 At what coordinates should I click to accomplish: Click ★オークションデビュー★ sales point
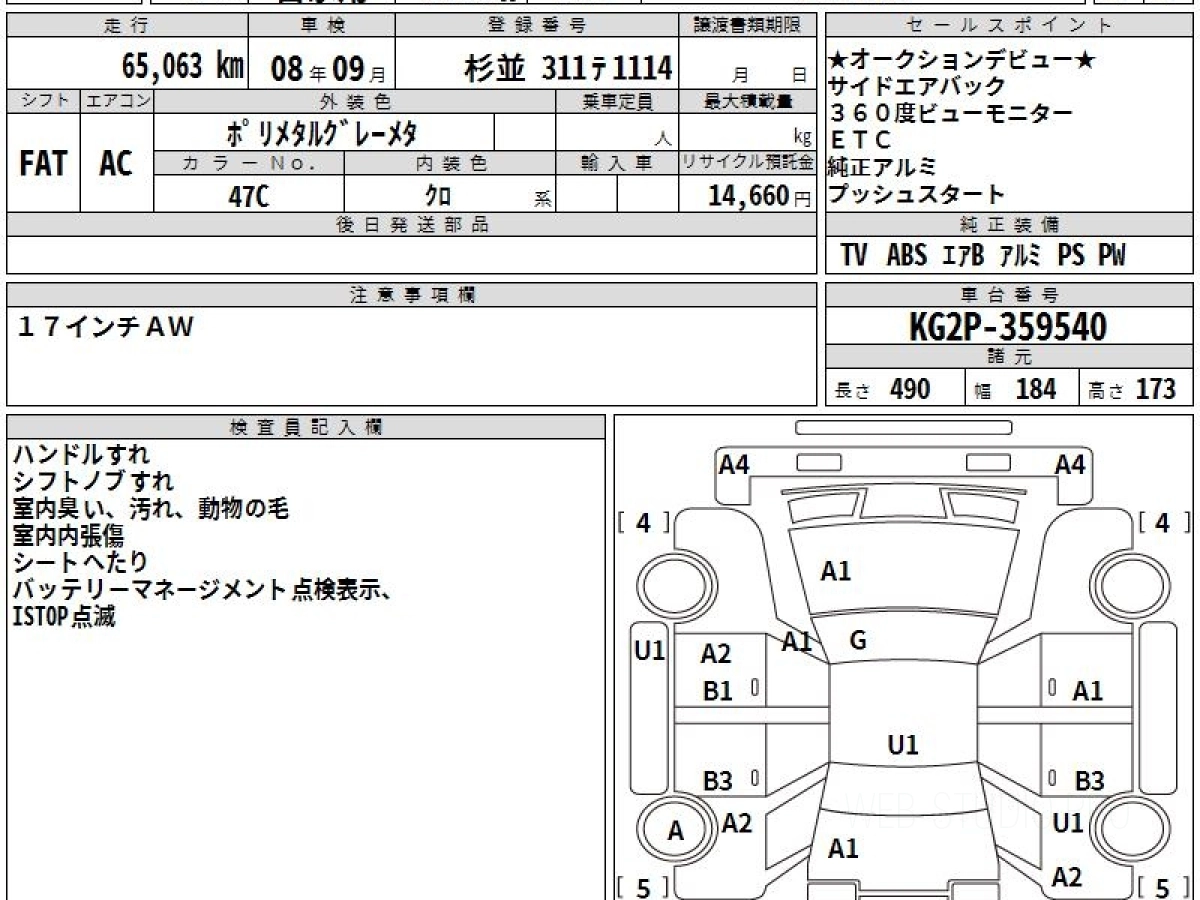(962, 62)
